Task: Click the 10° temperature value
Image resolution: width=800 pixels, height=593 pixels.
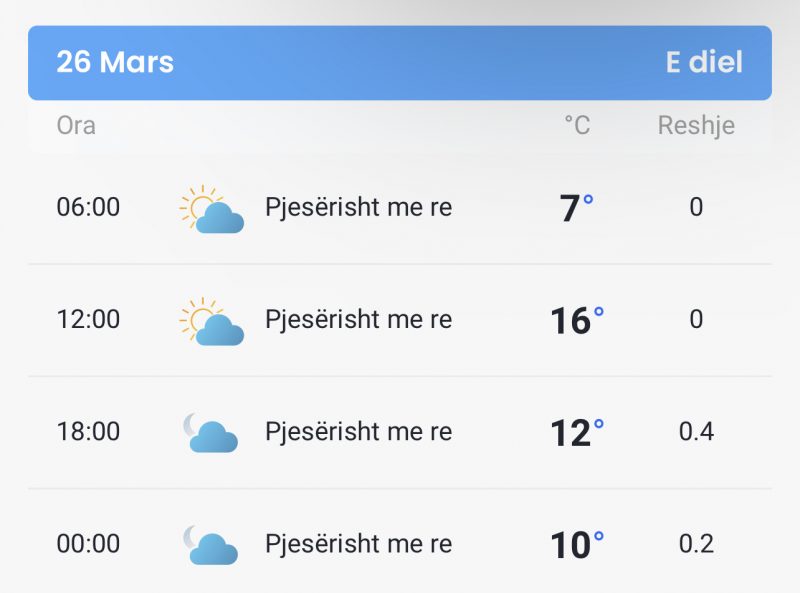Action: click(x=577, y=545)
